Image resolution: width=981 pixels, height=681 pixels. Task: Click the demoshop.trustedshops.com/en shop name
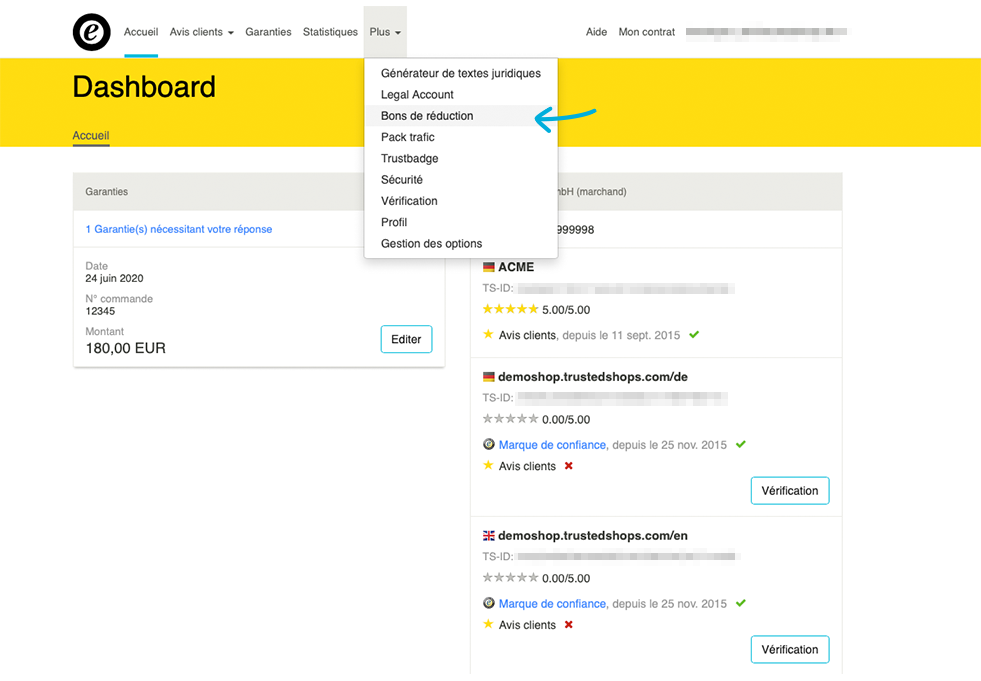point(592,536)
